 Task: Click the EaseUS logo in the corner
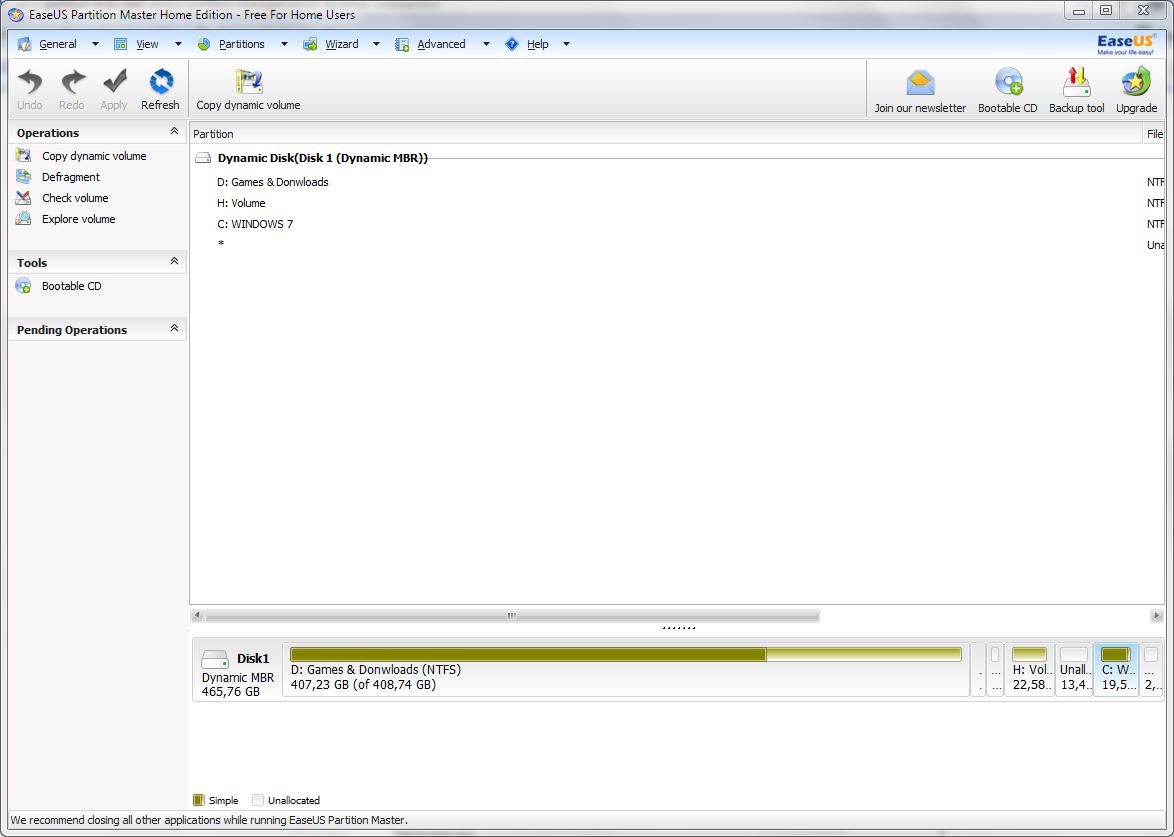(x=1127, y=44)
